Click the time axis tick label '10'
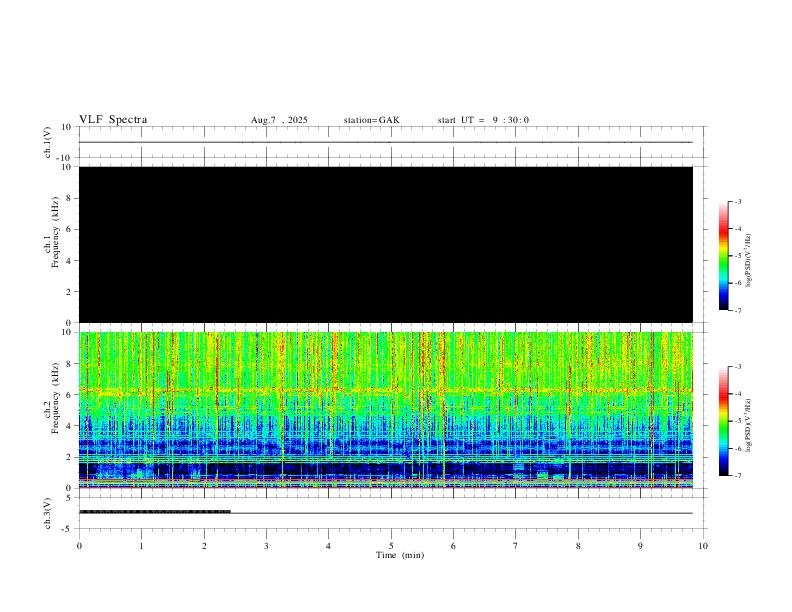The image size is (792, 612). click(703, 546)
